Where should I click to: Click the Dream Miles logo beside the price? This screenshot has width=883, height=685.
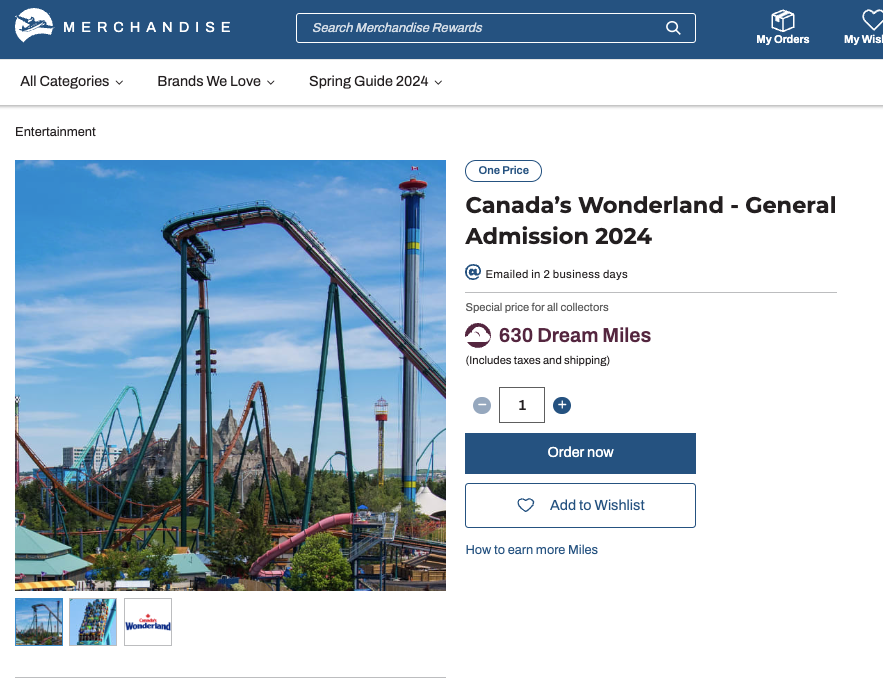(477, 335)
